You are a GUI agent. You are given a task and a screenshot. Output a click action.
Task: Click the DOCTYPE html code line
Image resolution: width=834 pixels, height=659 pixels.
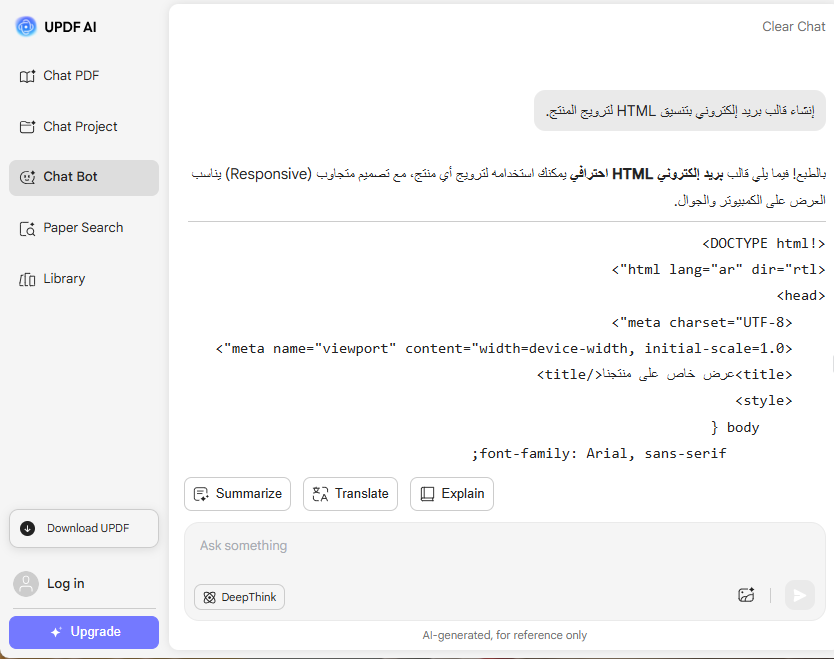click(763, 244)
